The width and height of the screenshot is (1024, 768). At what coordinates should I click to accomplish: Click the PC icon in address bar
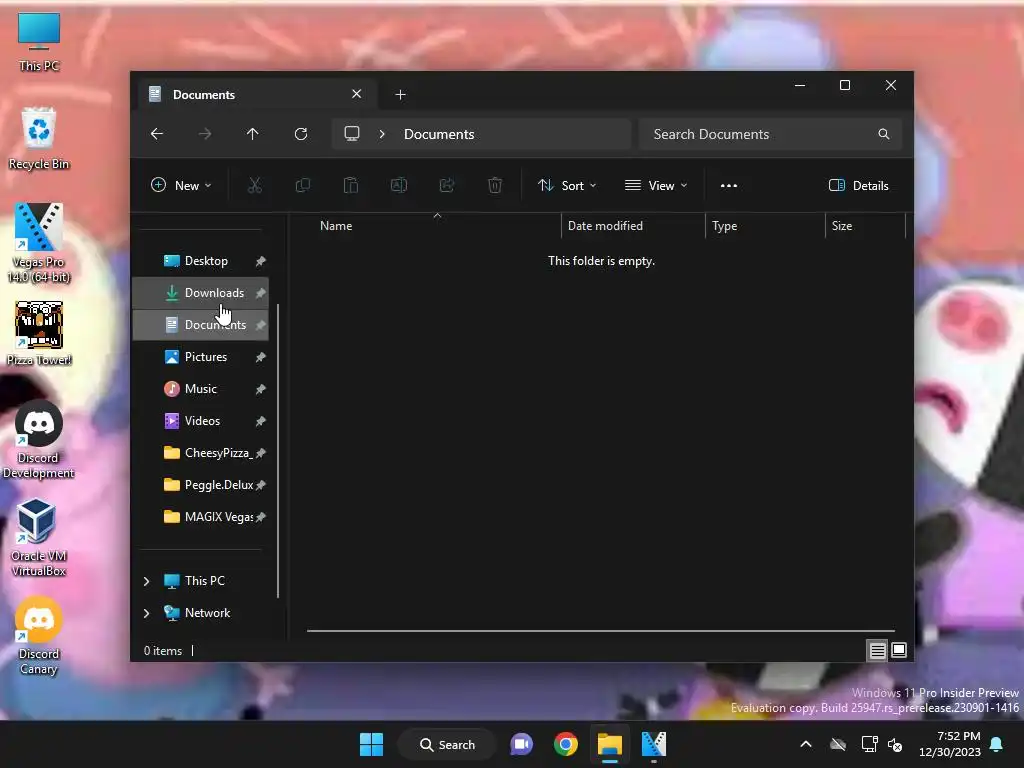(352, 134)
